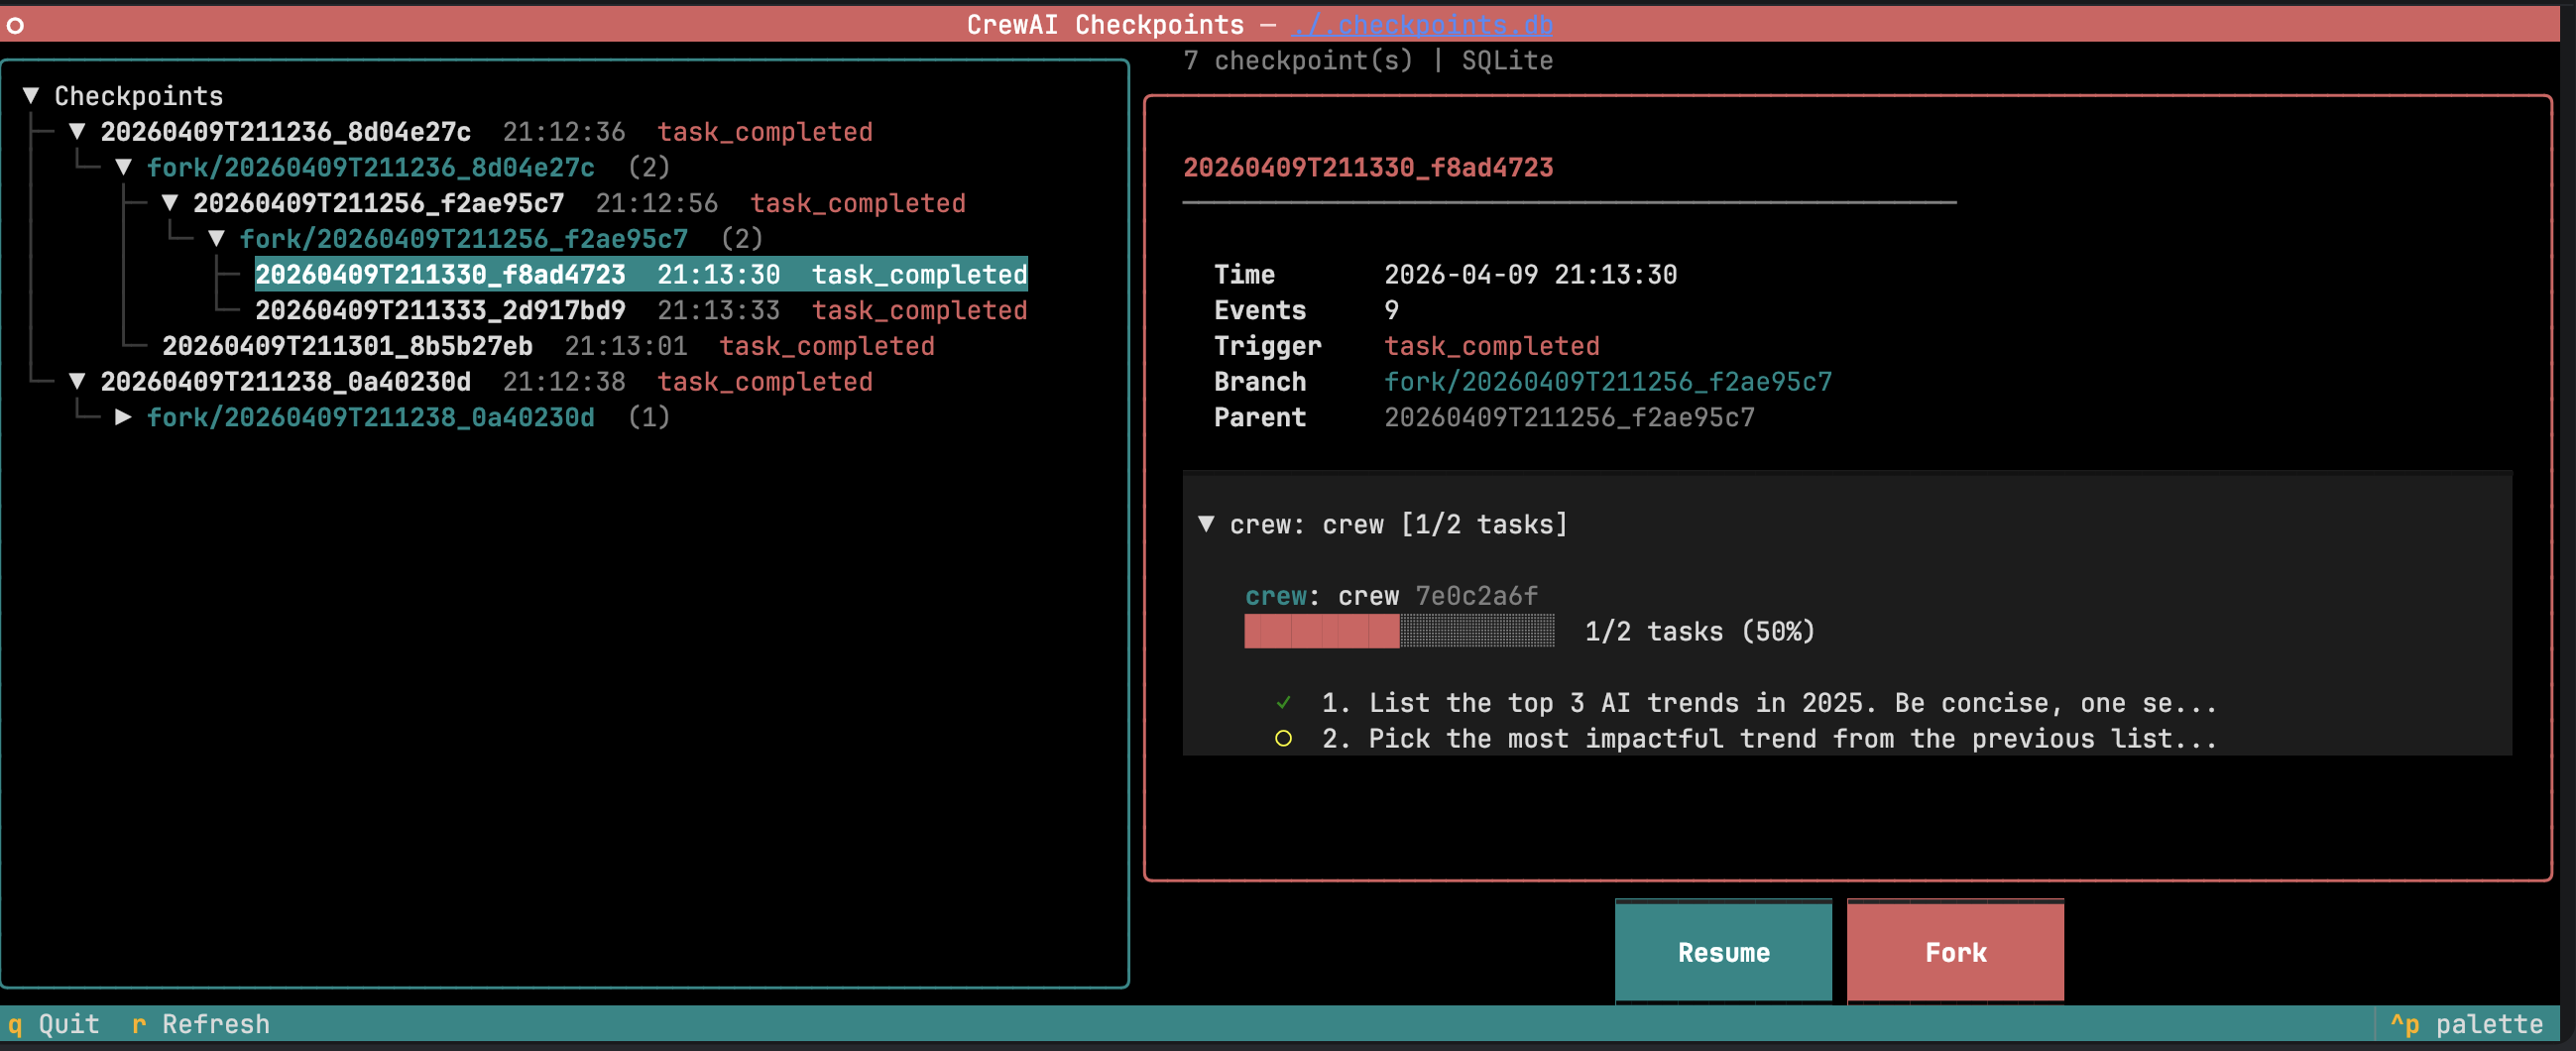Collapse the root Checkpoints tree node
The height and width of the screenshot is (1051, 2576).
coord(31,96)
